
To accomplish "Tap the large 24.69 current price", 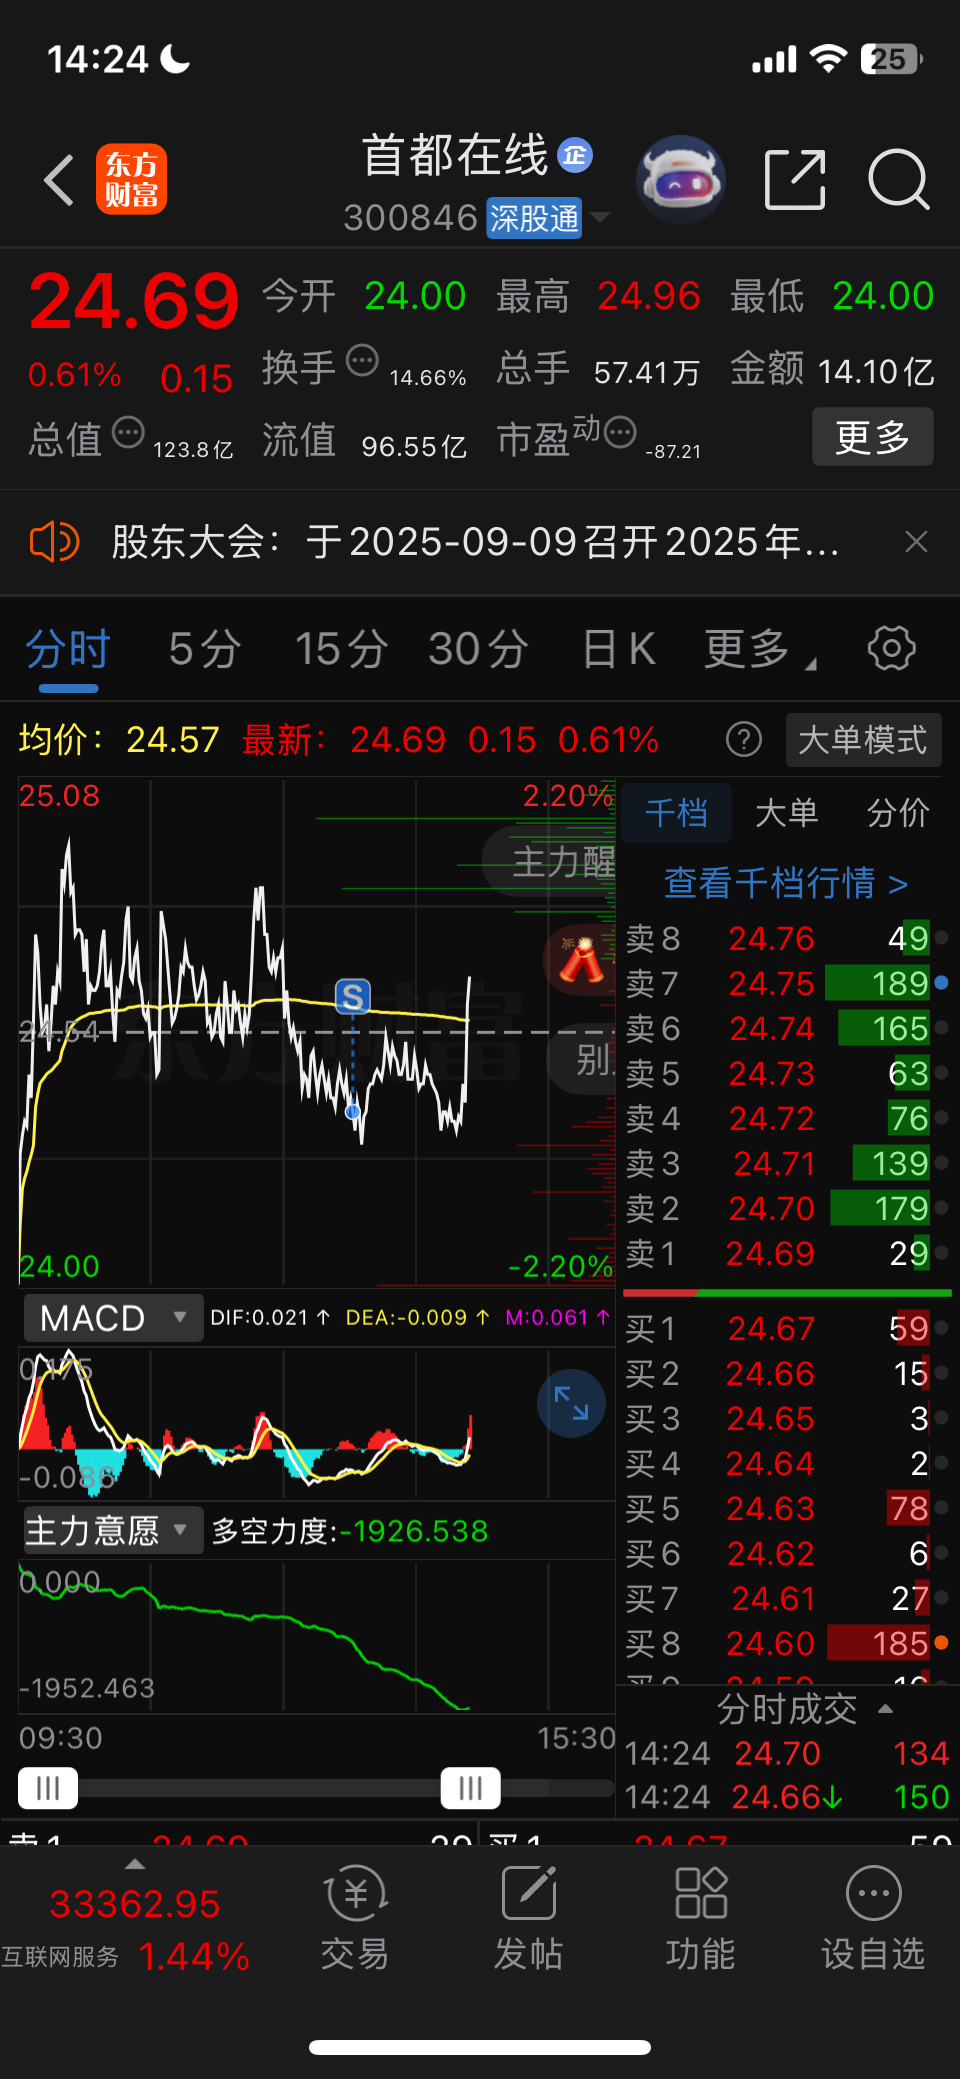I will (x=134, y=301).
